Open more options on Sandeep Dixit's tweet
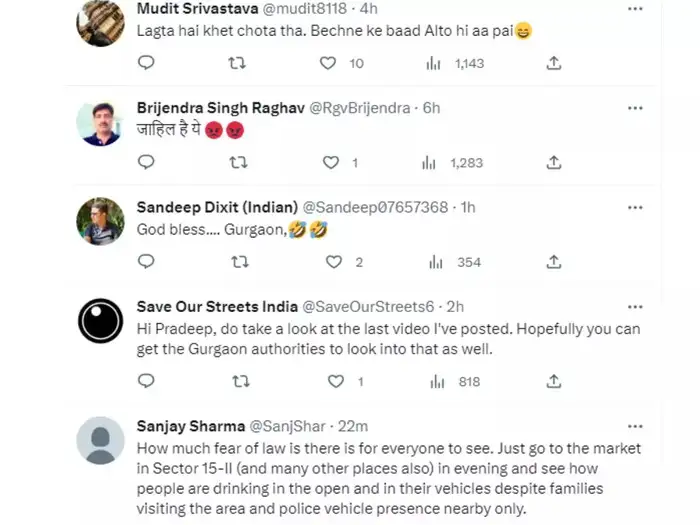The height and width of the screenshot is (525, 700). pyautogui.click(x=635, y=207)
